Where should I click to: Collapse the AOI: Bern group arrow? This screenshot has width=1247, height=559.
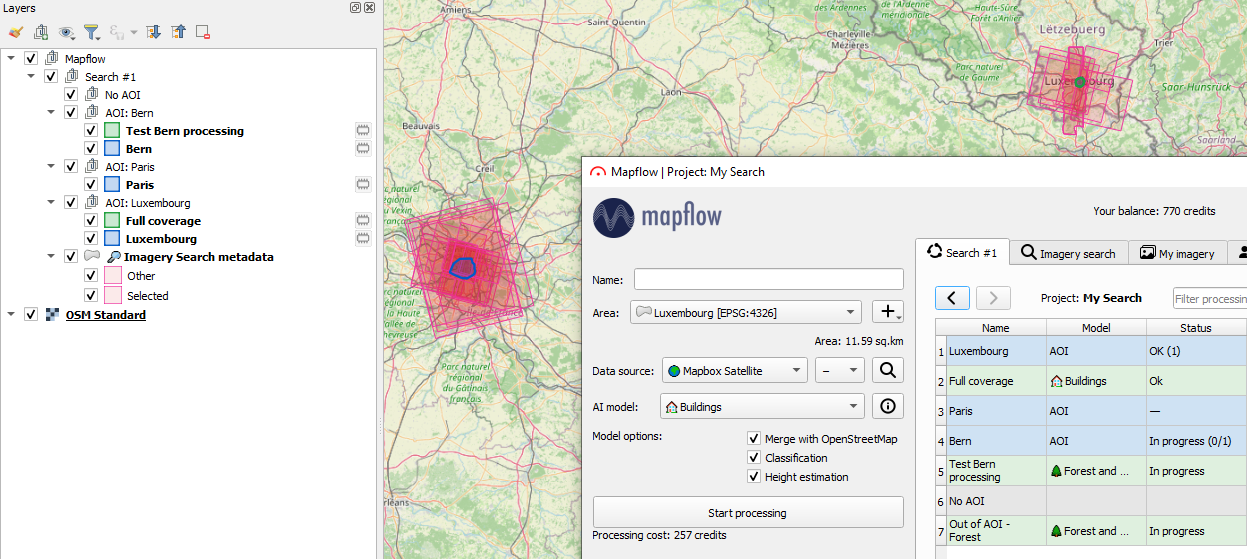point(51,113)
